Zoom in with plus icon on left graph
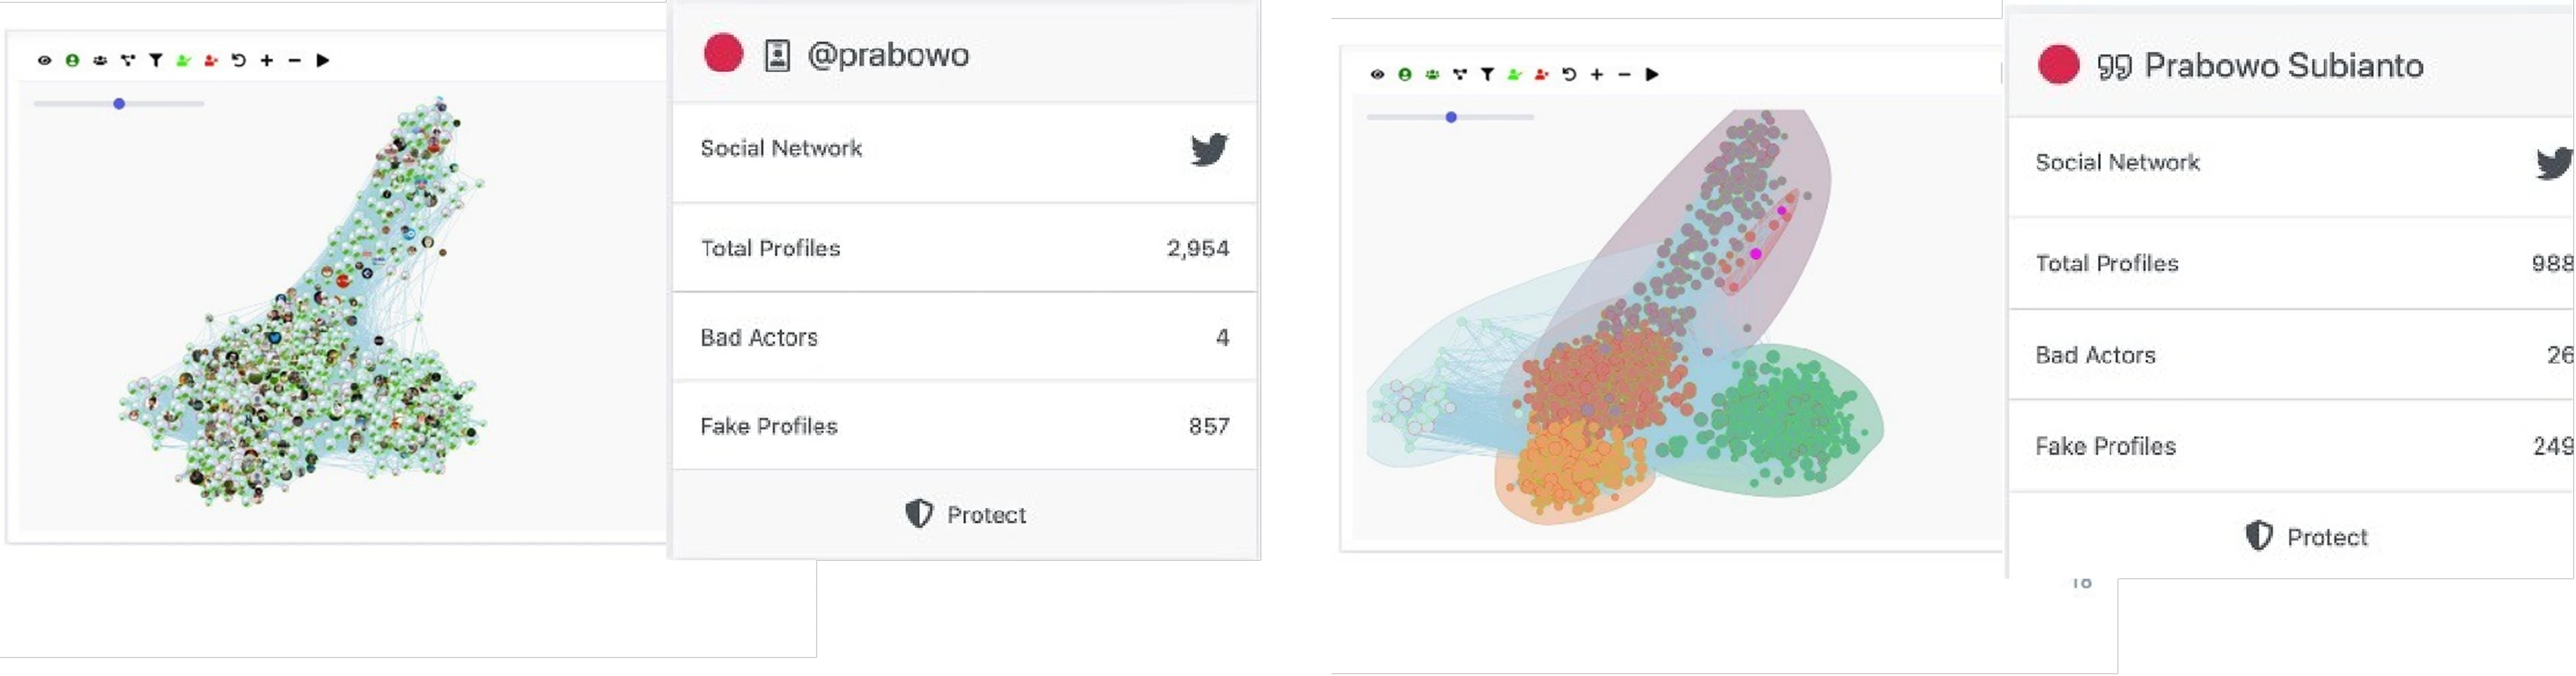 (x=266, y=60)
